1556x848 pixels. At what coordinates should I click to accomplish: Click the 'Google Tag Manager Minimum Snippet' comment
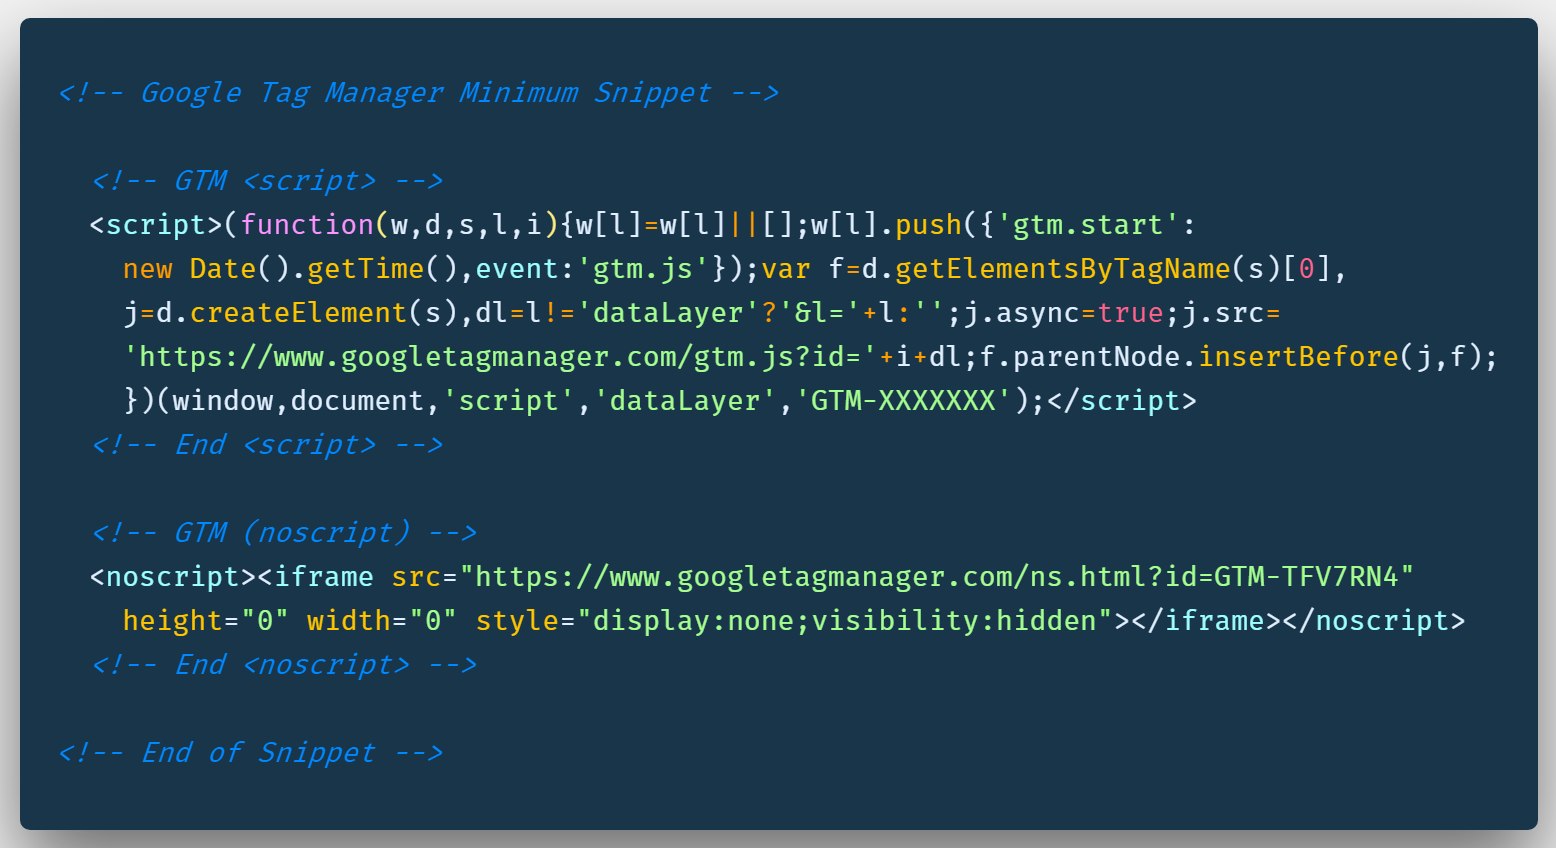pos(418,93)
